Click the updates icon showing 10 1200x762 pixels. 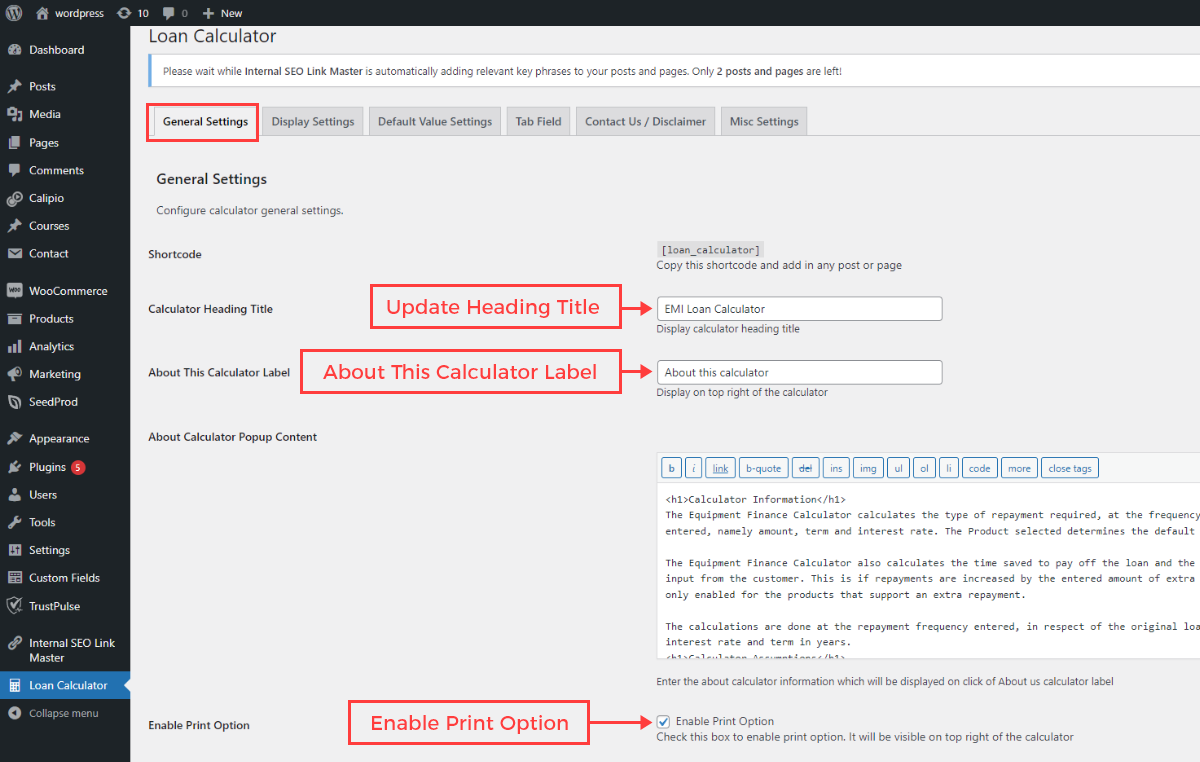pyautogui.click(x=132, y=13)
